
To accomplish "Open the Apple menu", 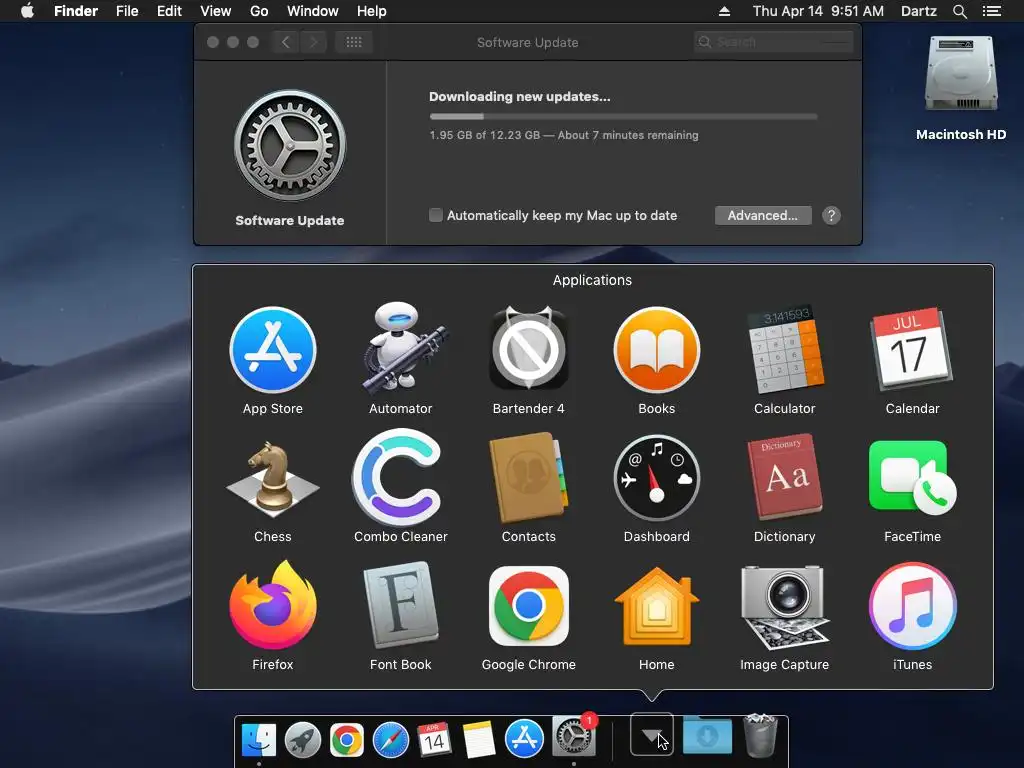I will click(27, 11).
